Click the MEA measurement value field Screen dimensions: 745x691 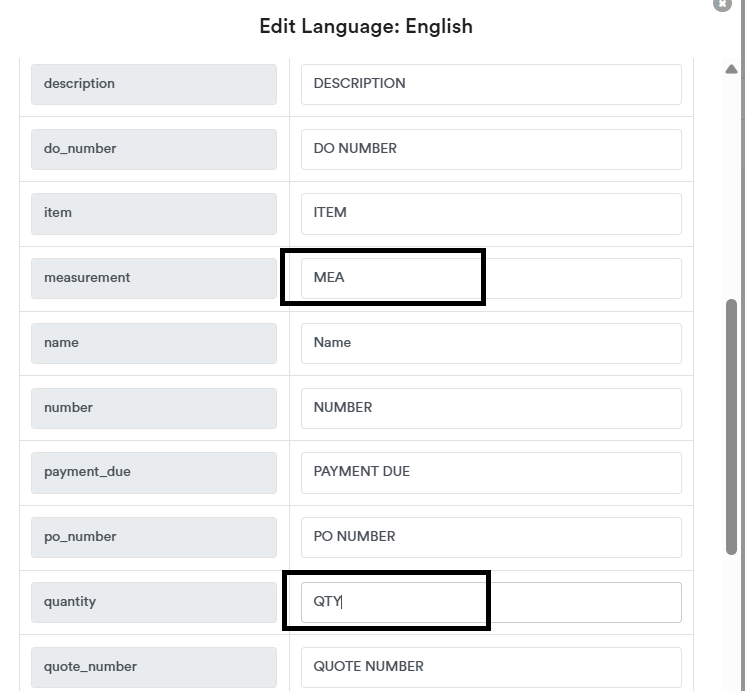[x=490, y=278]
